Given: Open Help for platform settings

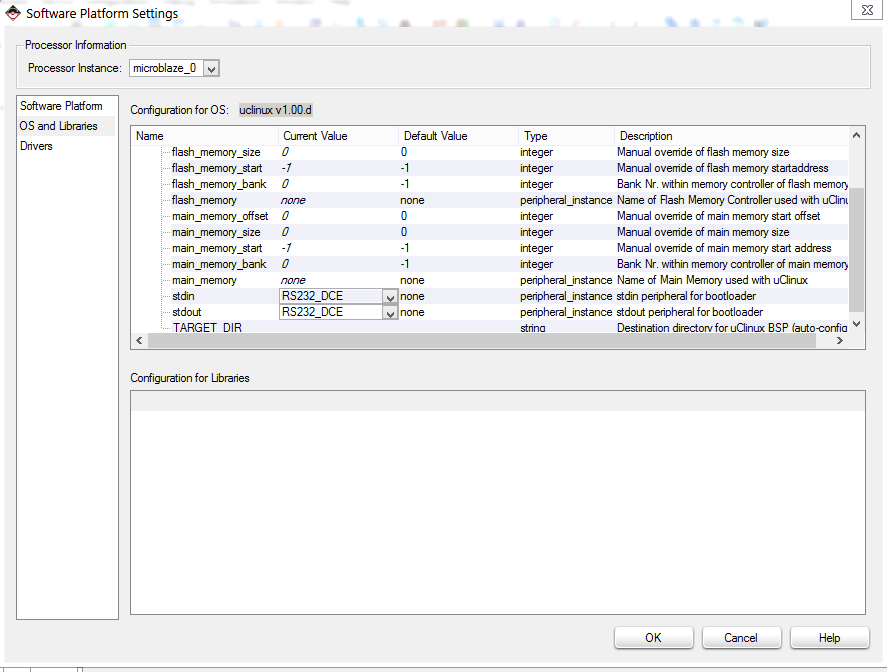Looking at the screenshot, I should click(829, 638).
